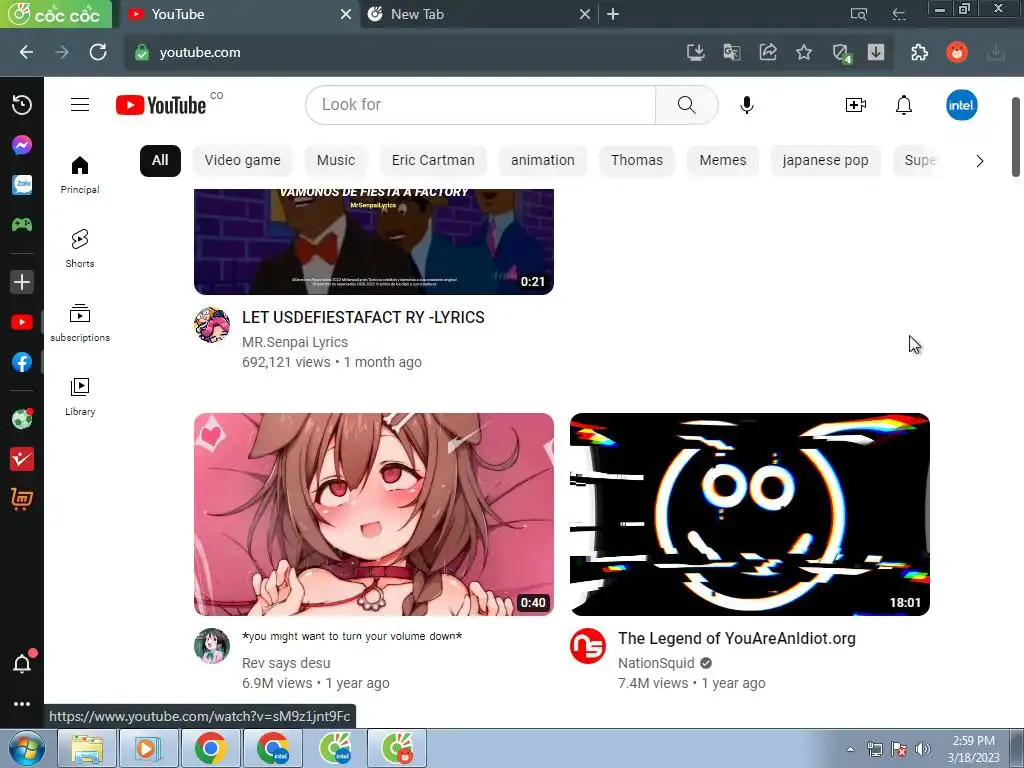The image size is (1024, 768).
Task: Open Windows Explorer from taskbar
Action: tap(86, 748)
